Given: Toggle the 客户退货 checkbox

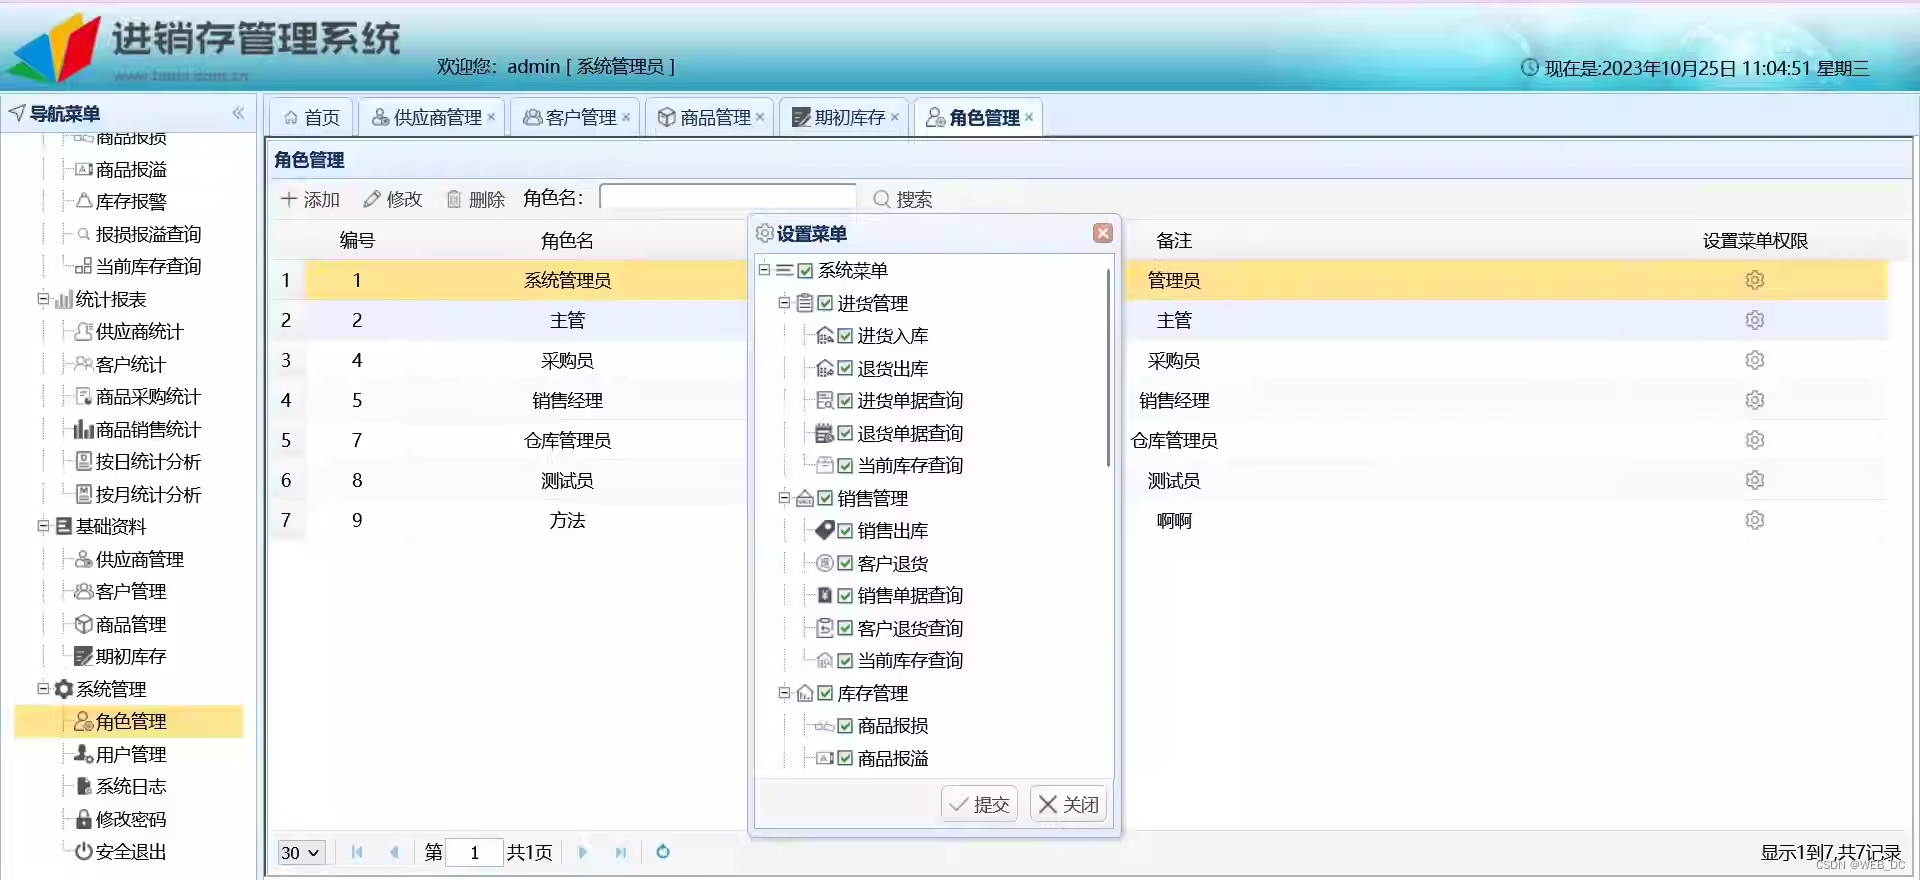Looking at the screenshot, I should (845, 563).
